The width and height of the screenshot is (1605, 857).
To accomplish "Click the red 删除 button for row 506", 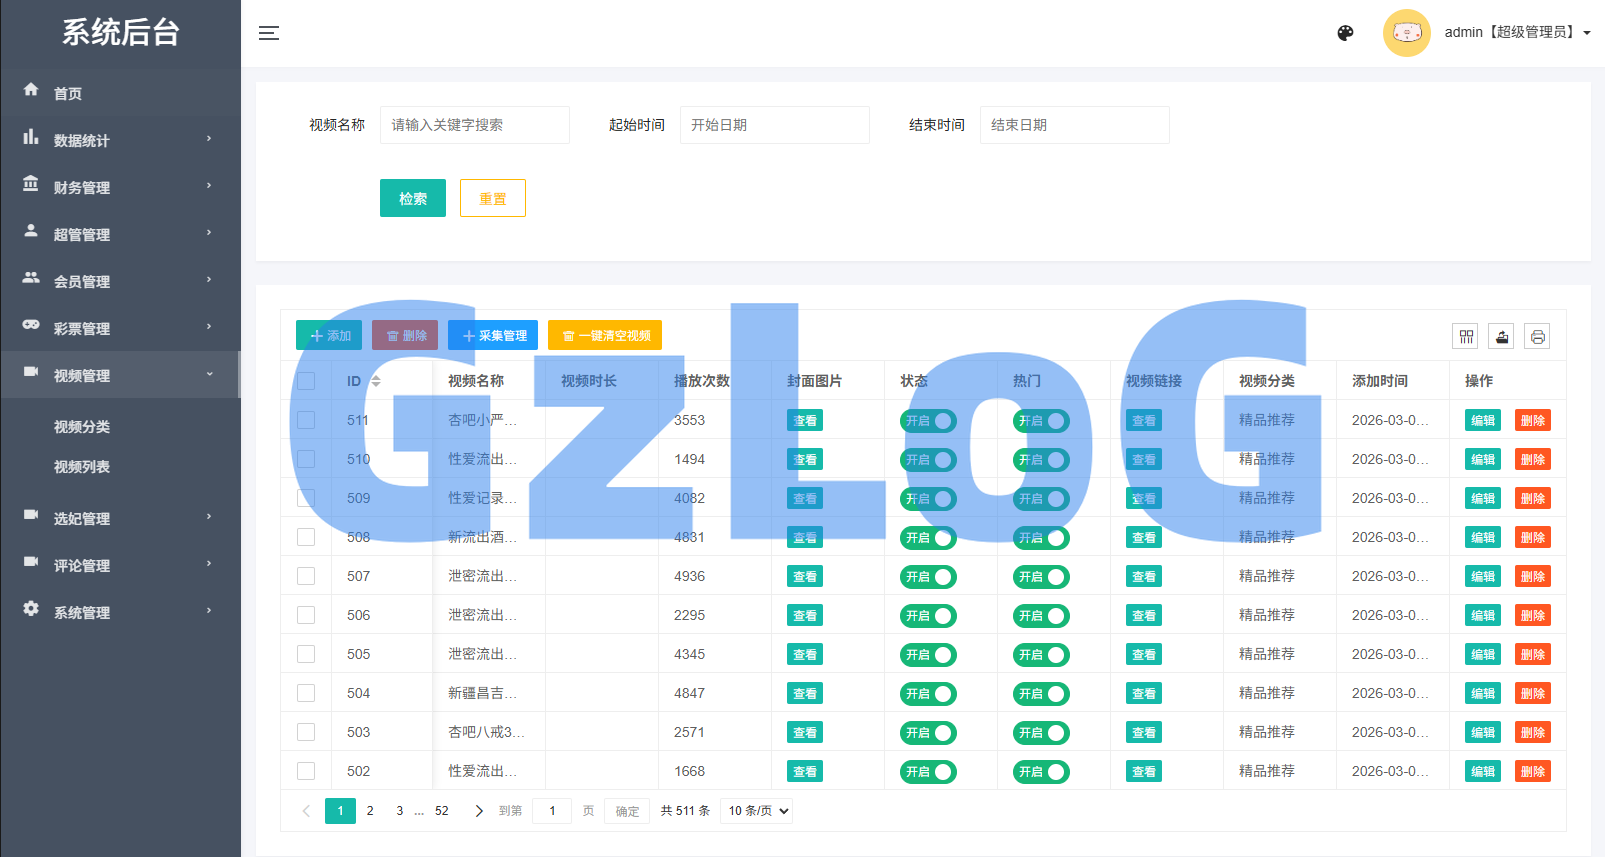I will coord(1532,616).
